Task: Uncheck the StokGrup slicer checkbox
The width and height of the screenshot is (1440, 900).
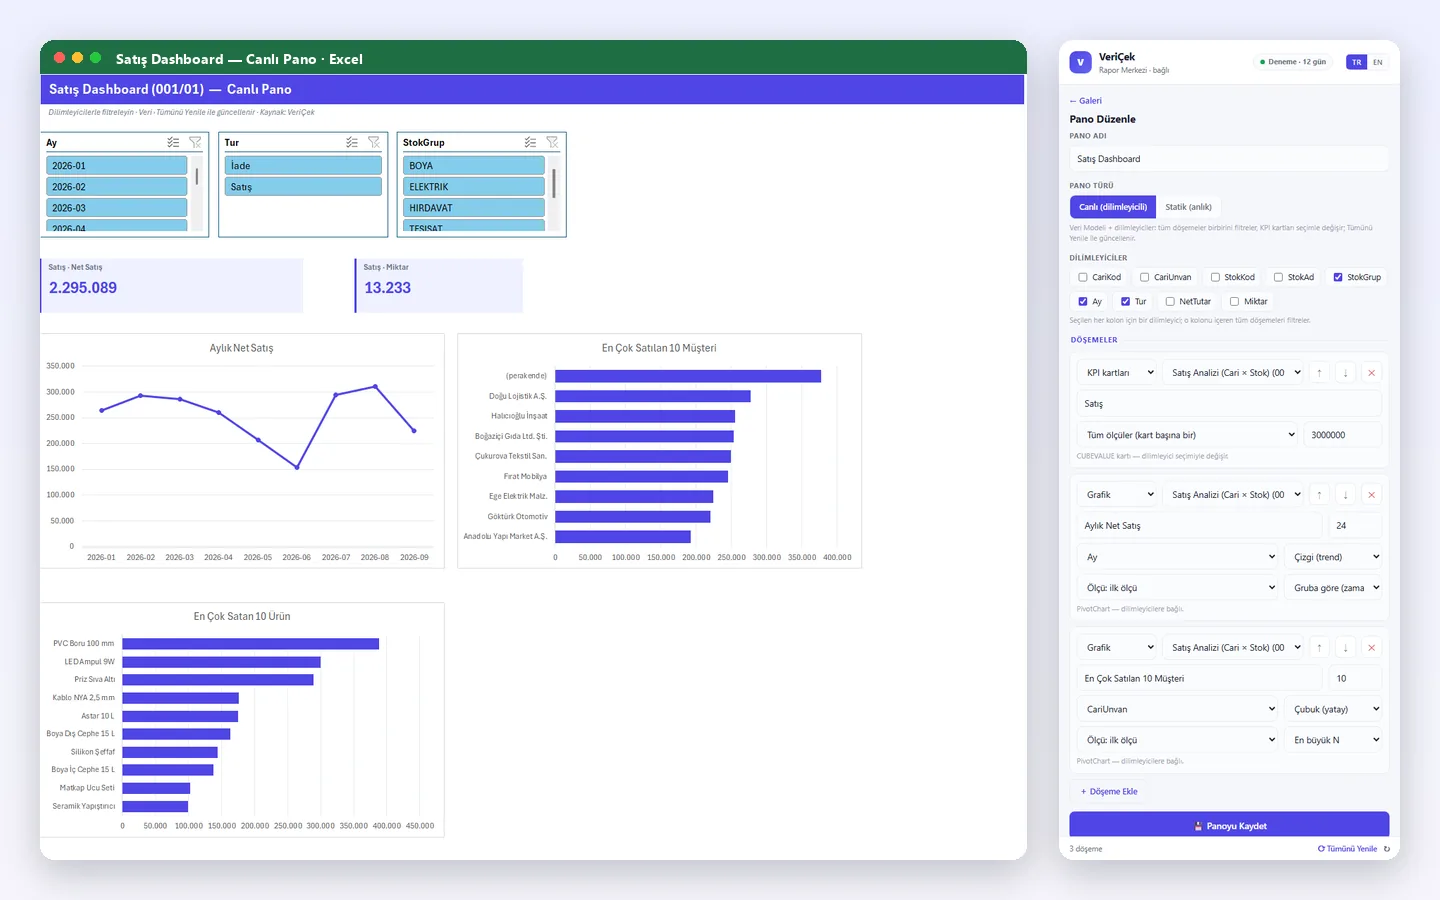Action: 1338,277
